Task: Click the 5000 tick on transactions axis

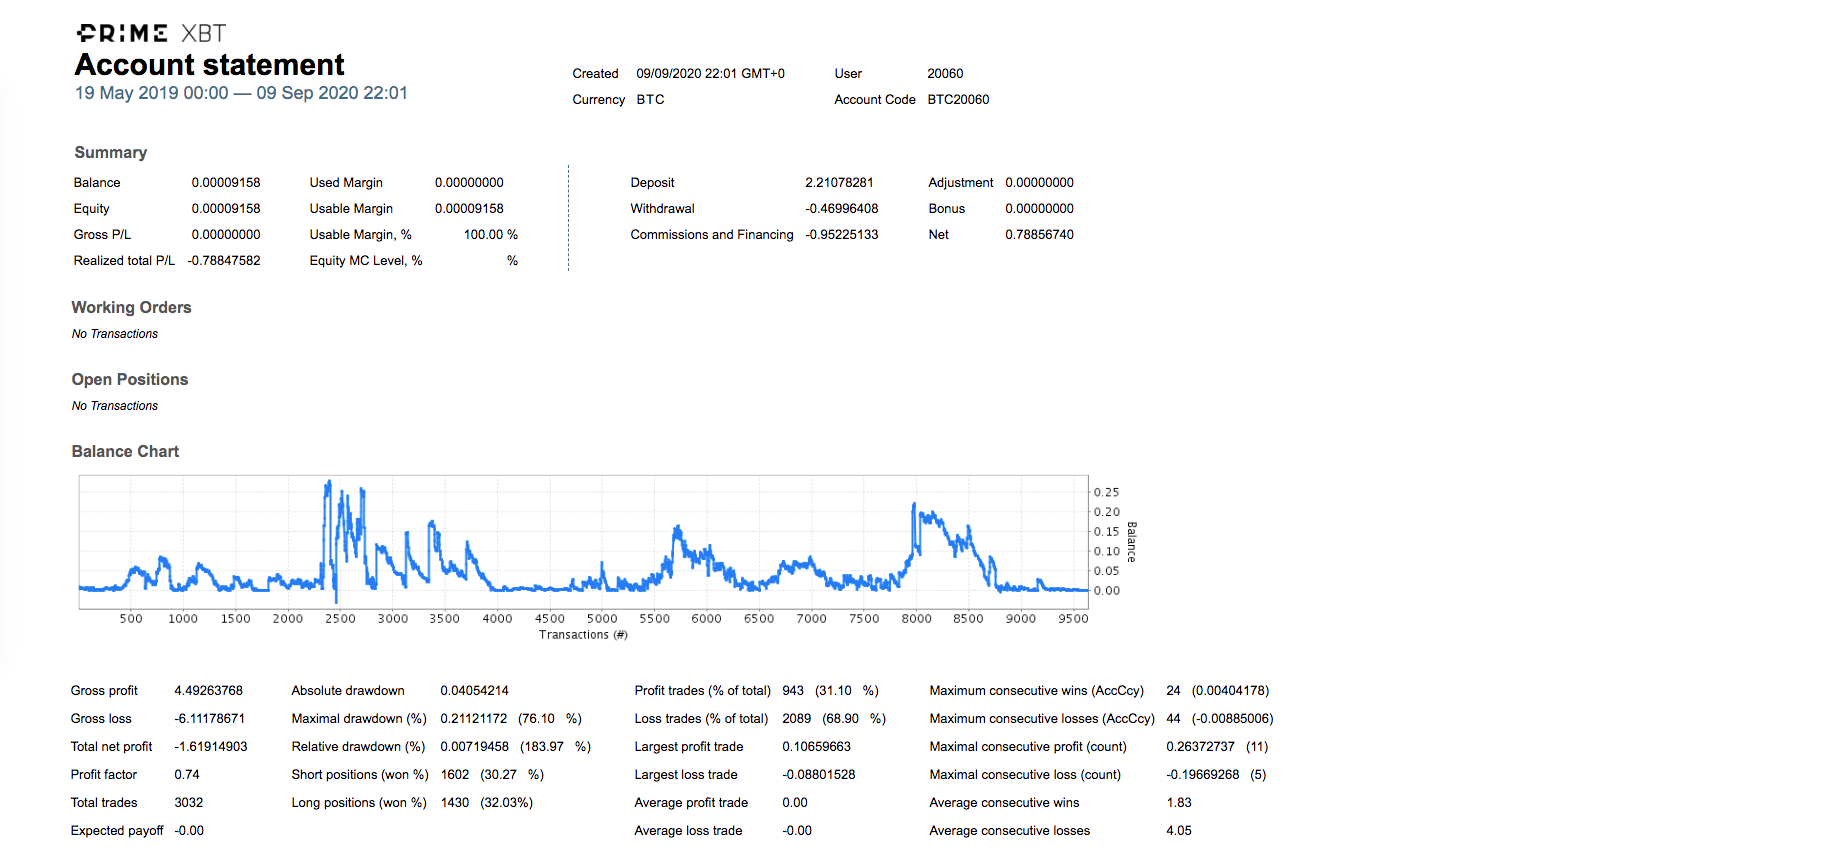Action: click(x=602, y=619)
